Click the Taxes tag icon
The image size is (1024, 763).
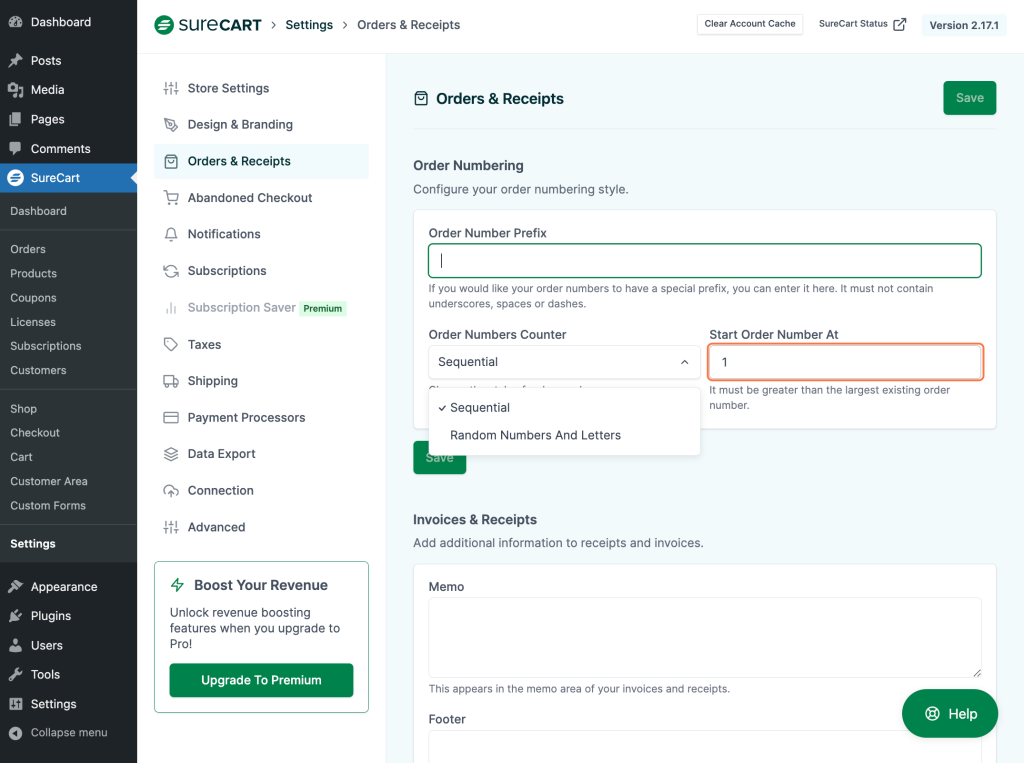171,344
